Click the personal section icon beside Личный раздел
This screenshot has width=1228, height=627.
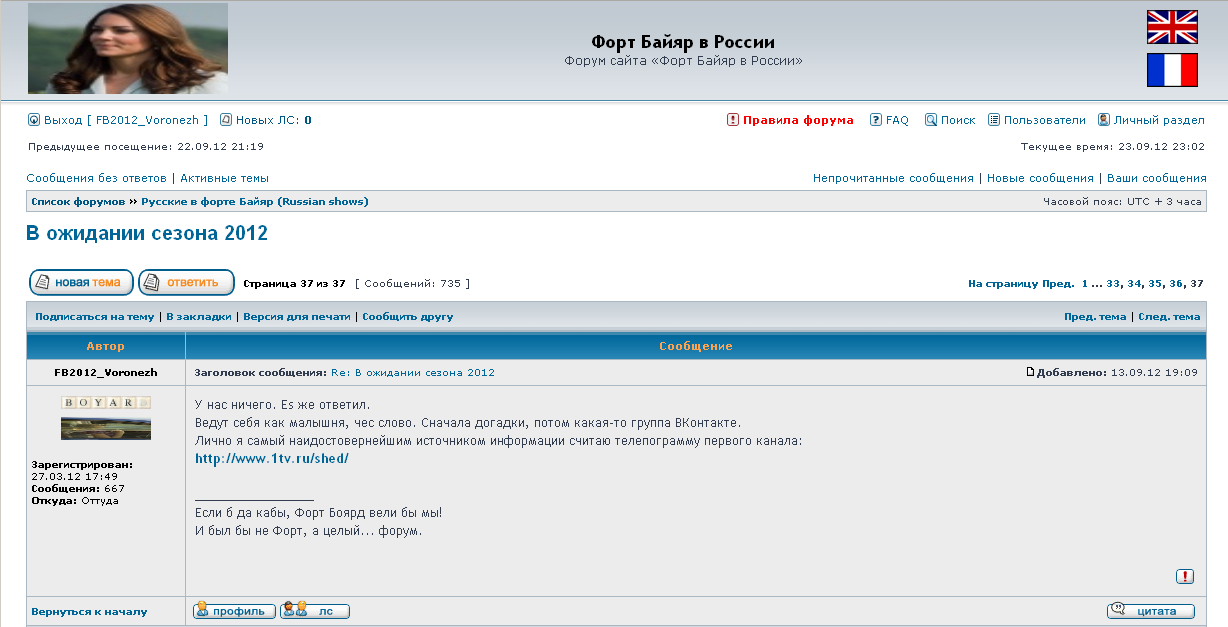(x=1104, y=120)
